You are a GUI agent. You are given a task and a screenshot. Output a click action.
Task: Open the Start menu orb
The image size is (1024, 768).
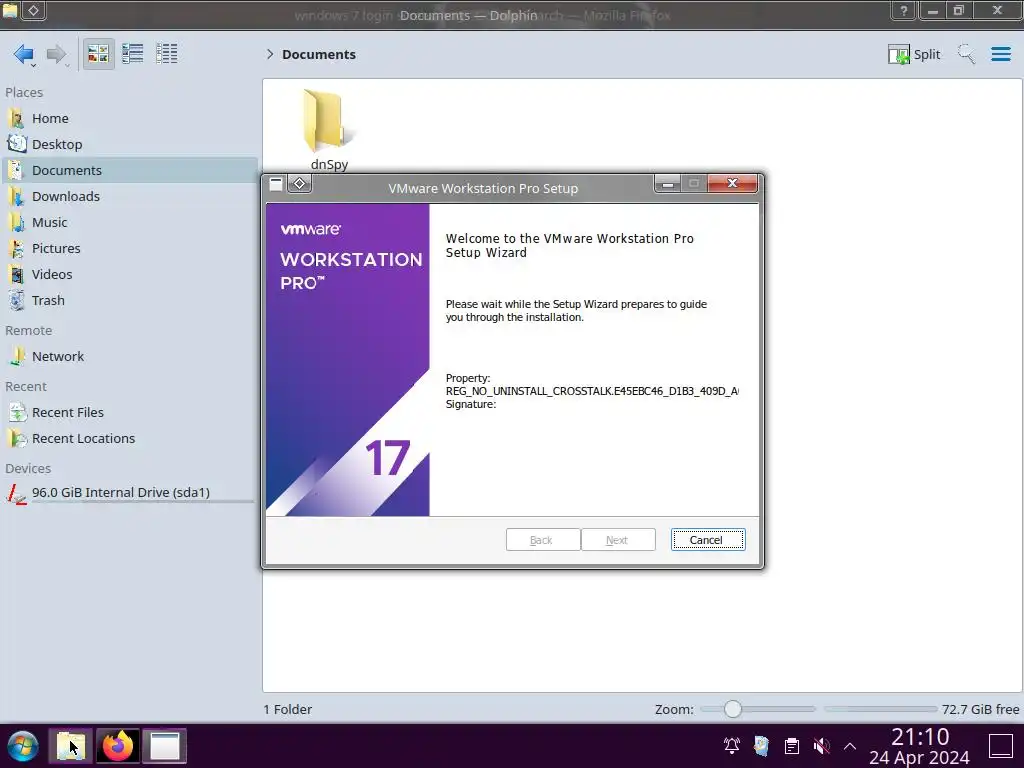click(23, 746)
